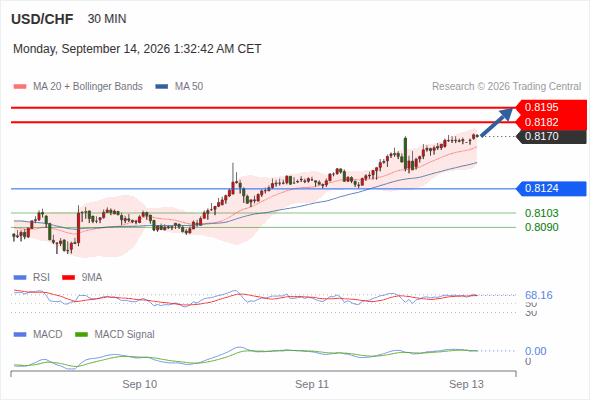Click the MA 20 + Bollinger Bands red swatch

click(x=20, y=87)
